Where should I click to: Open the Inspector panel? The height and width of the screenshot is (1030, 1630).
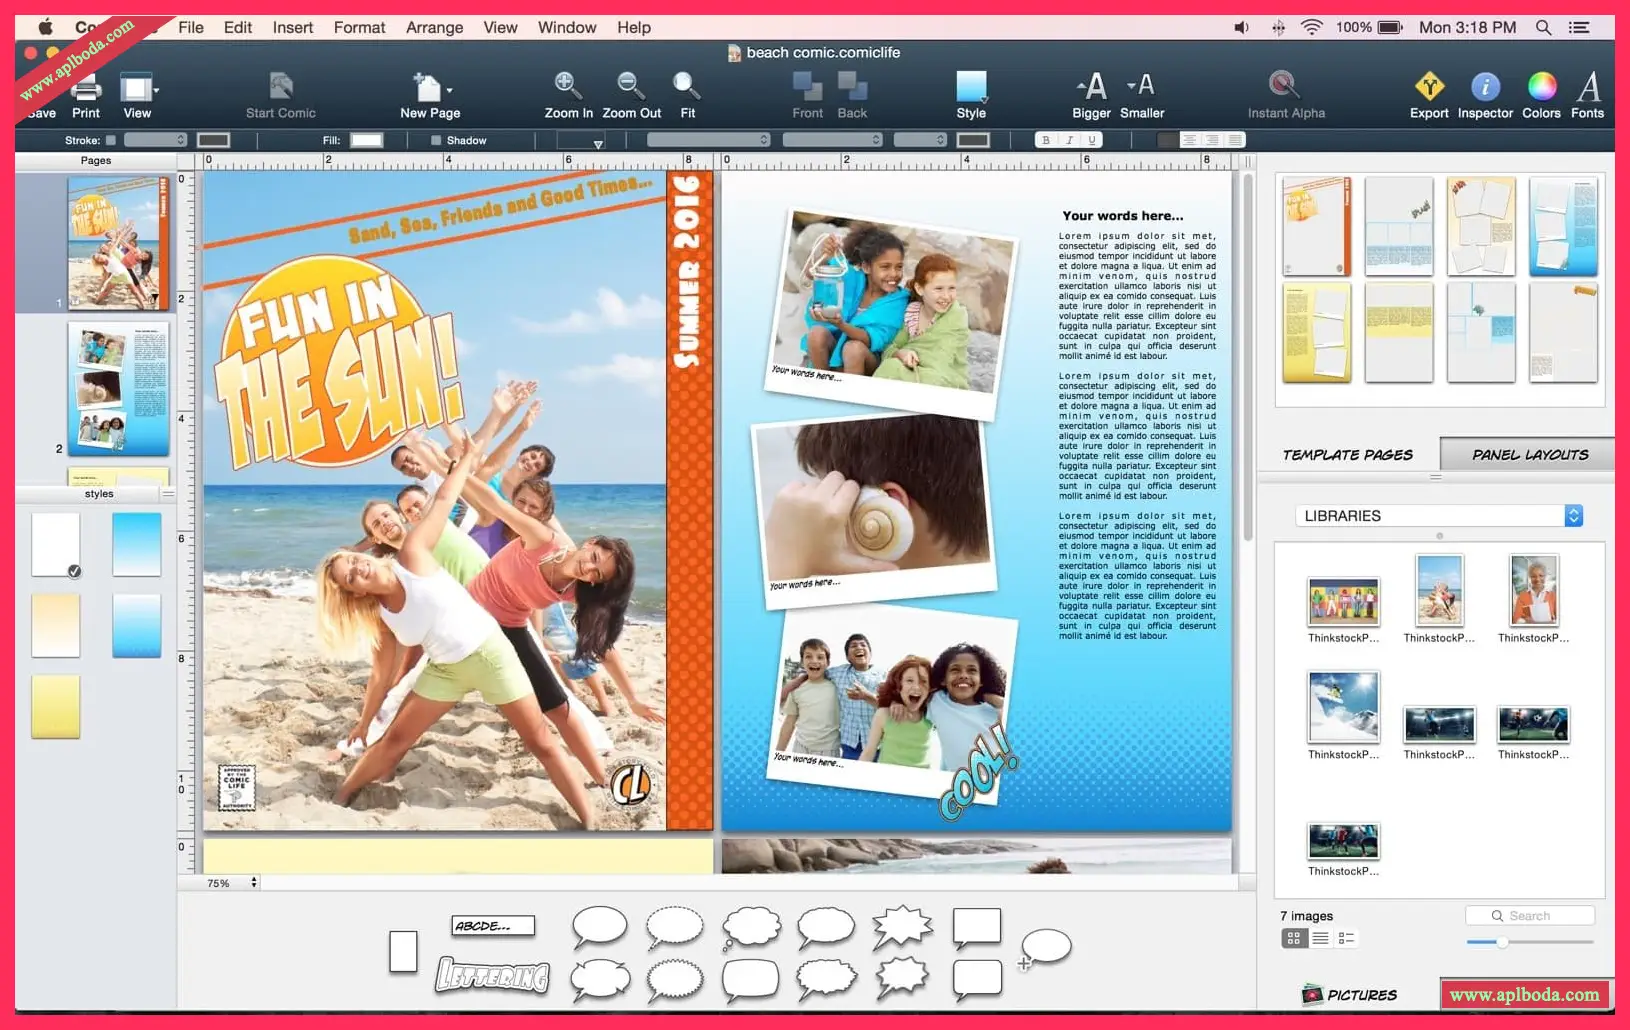pyautogui.click(x=1484, y=88)
